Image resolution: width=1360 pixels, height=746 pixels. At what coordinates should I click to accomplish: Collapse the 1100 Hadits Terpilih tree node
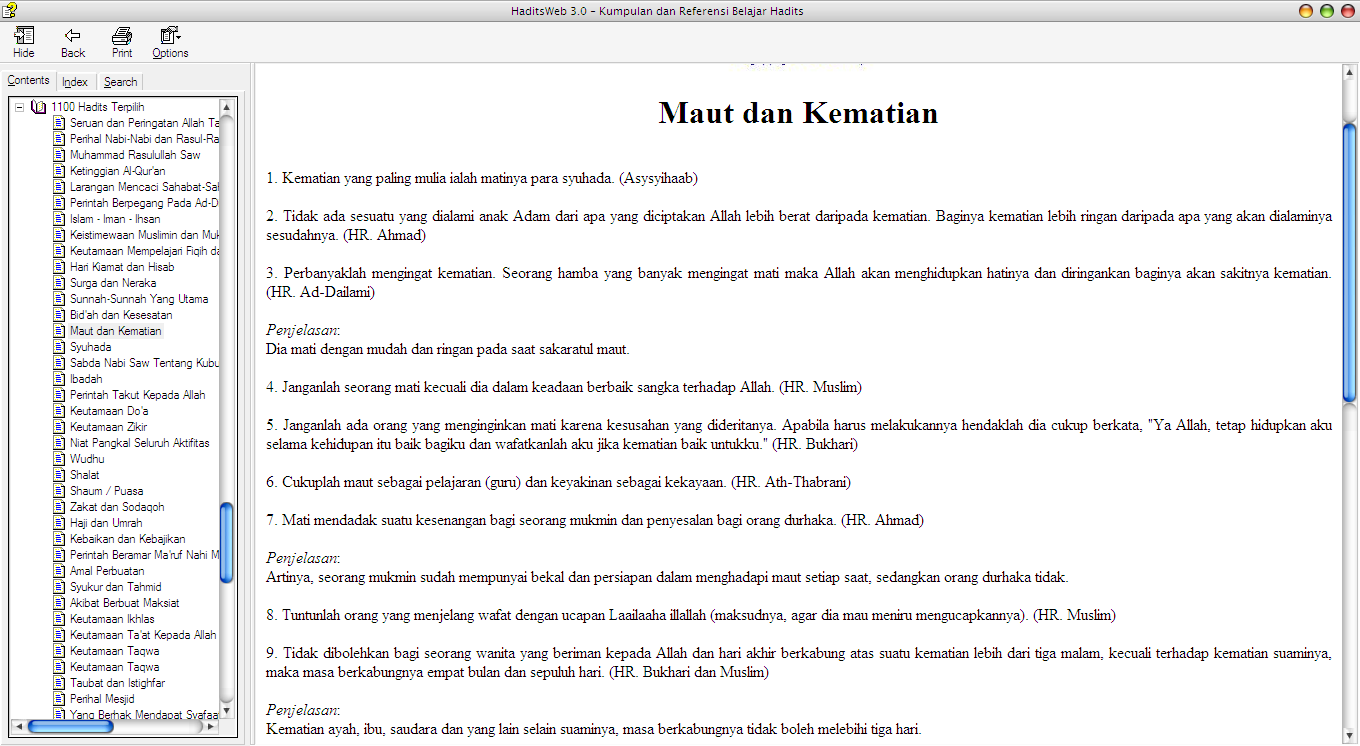(x=19, y=107)
